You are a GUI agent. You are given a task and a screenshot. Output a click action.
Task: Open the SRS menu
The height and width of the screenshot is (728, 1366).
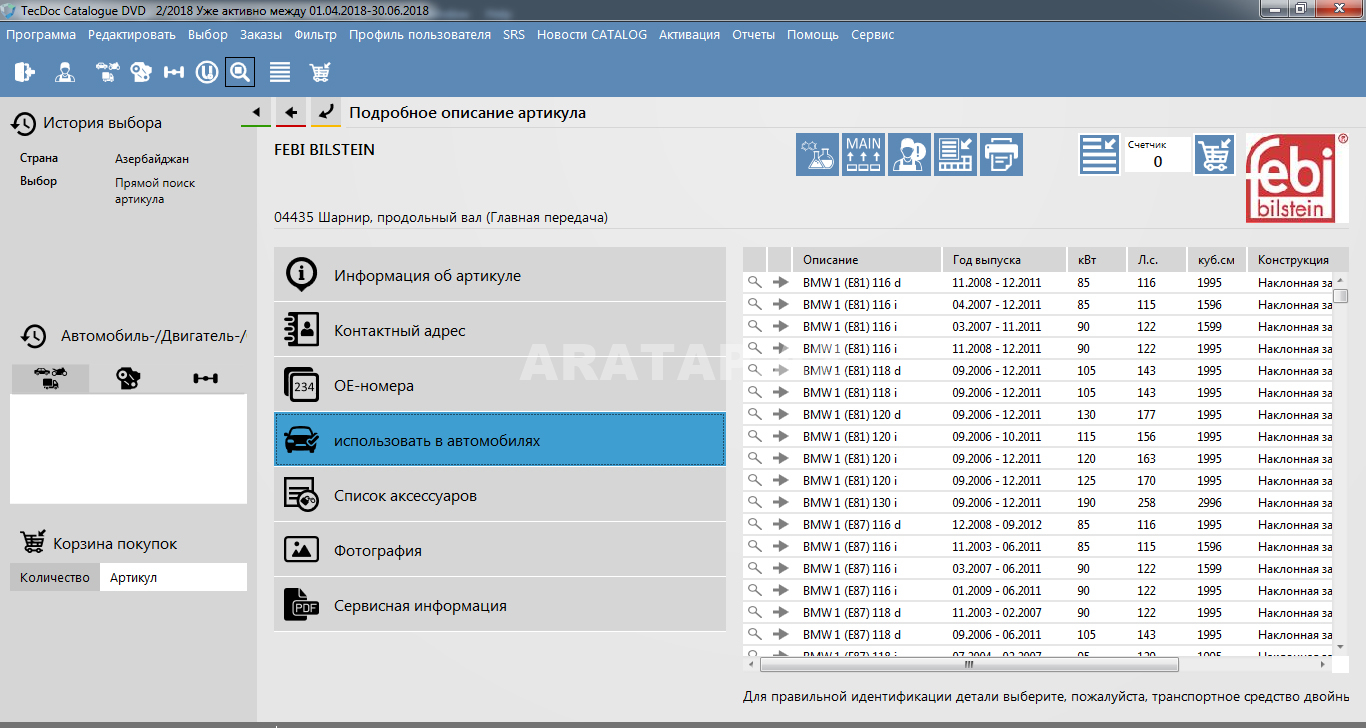tap(514, 34)
